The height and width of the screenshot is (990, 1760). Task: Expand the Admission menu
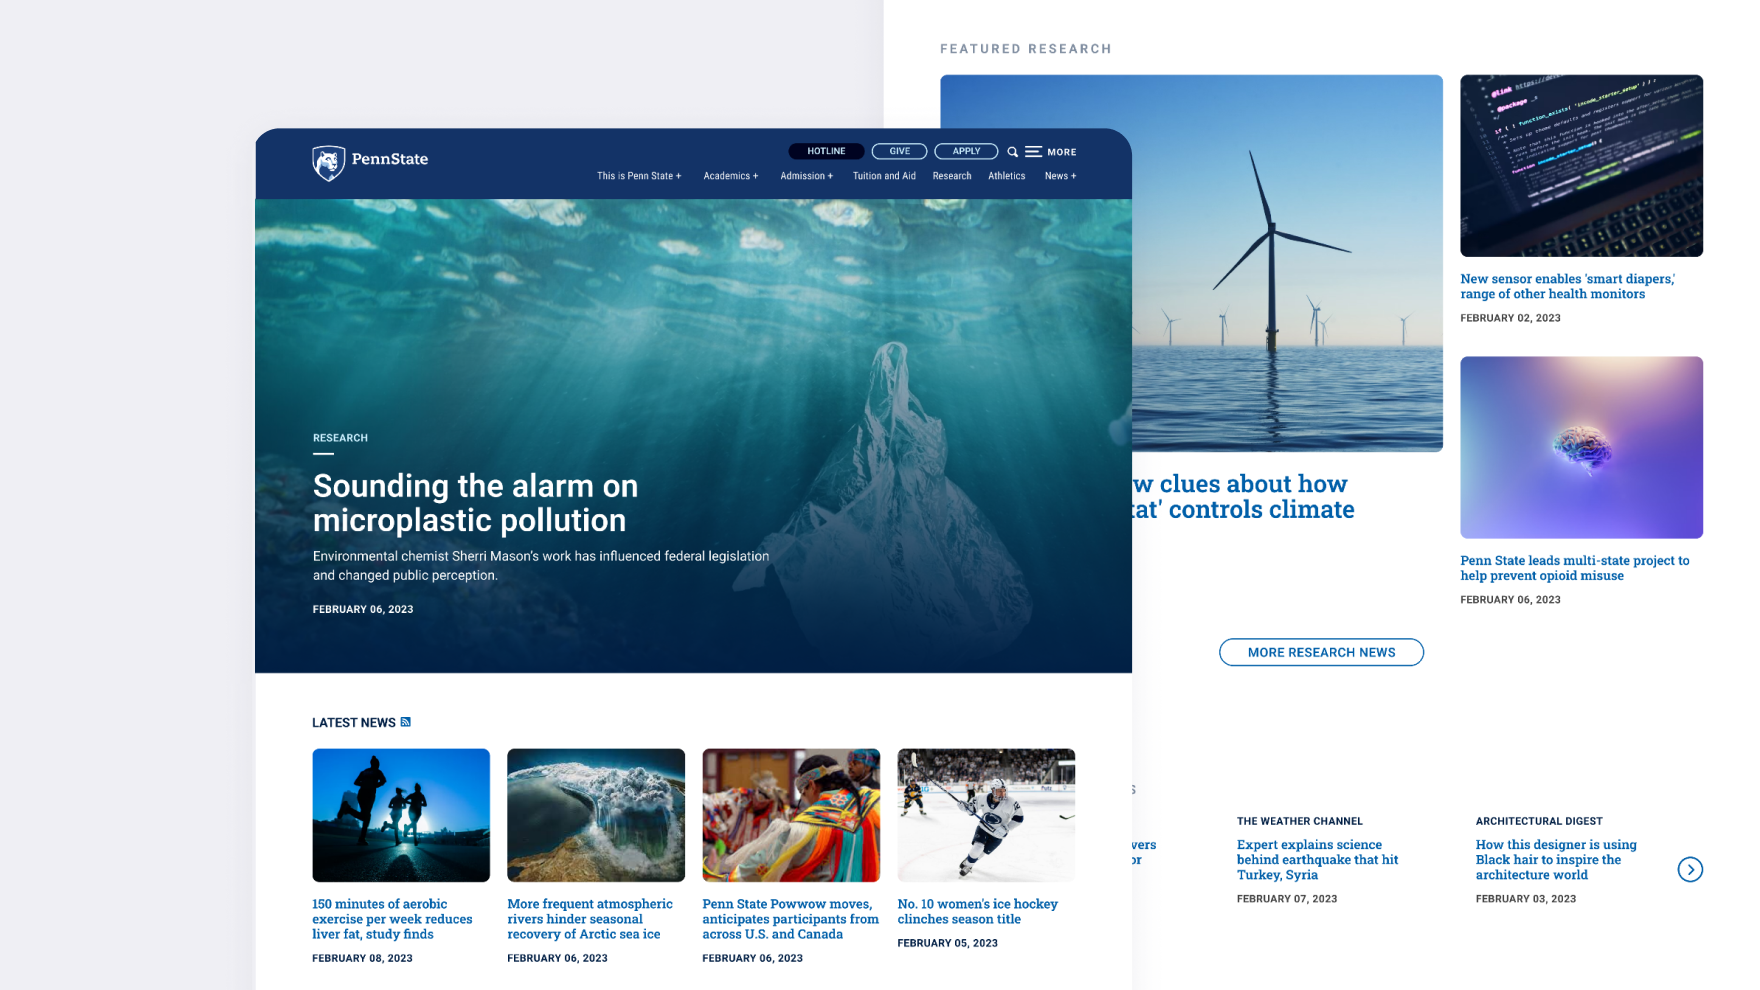point(806,176)
